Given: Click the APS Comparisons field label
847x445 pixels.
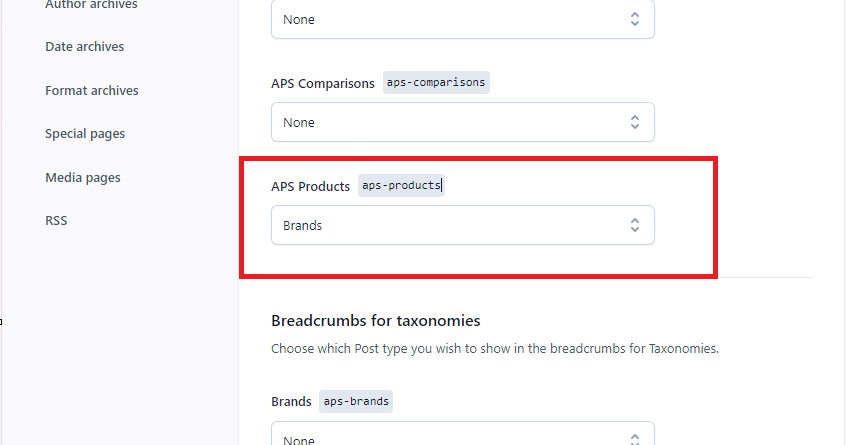Looking at the screenshot, I should [x=322, y=83].
